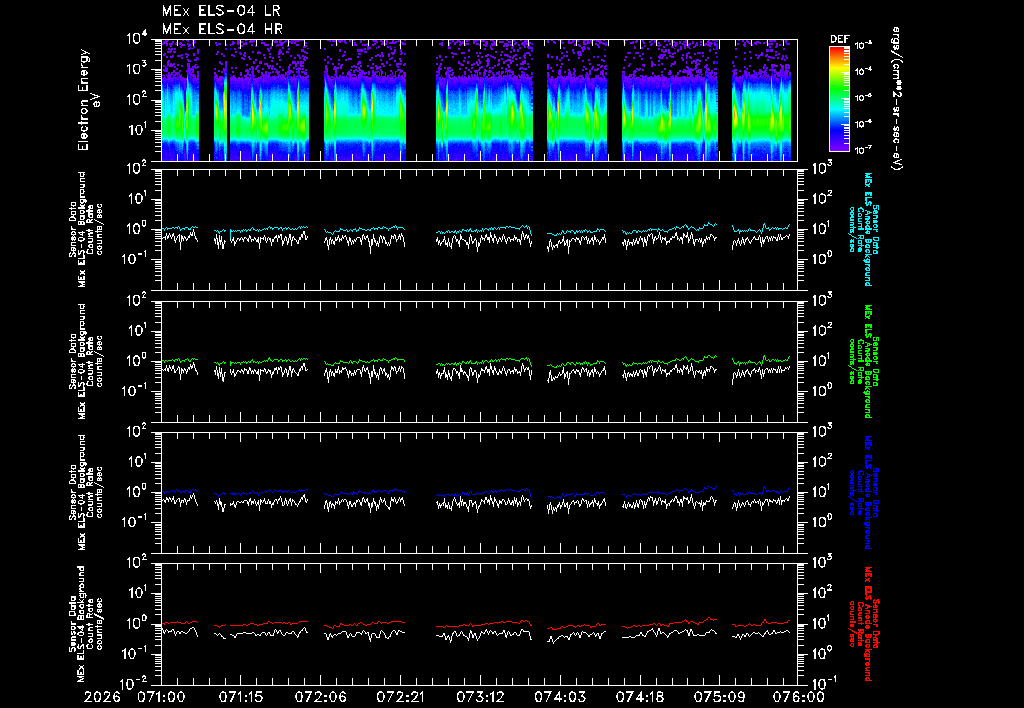Click the 074:03 time axis label

[560, 697]
